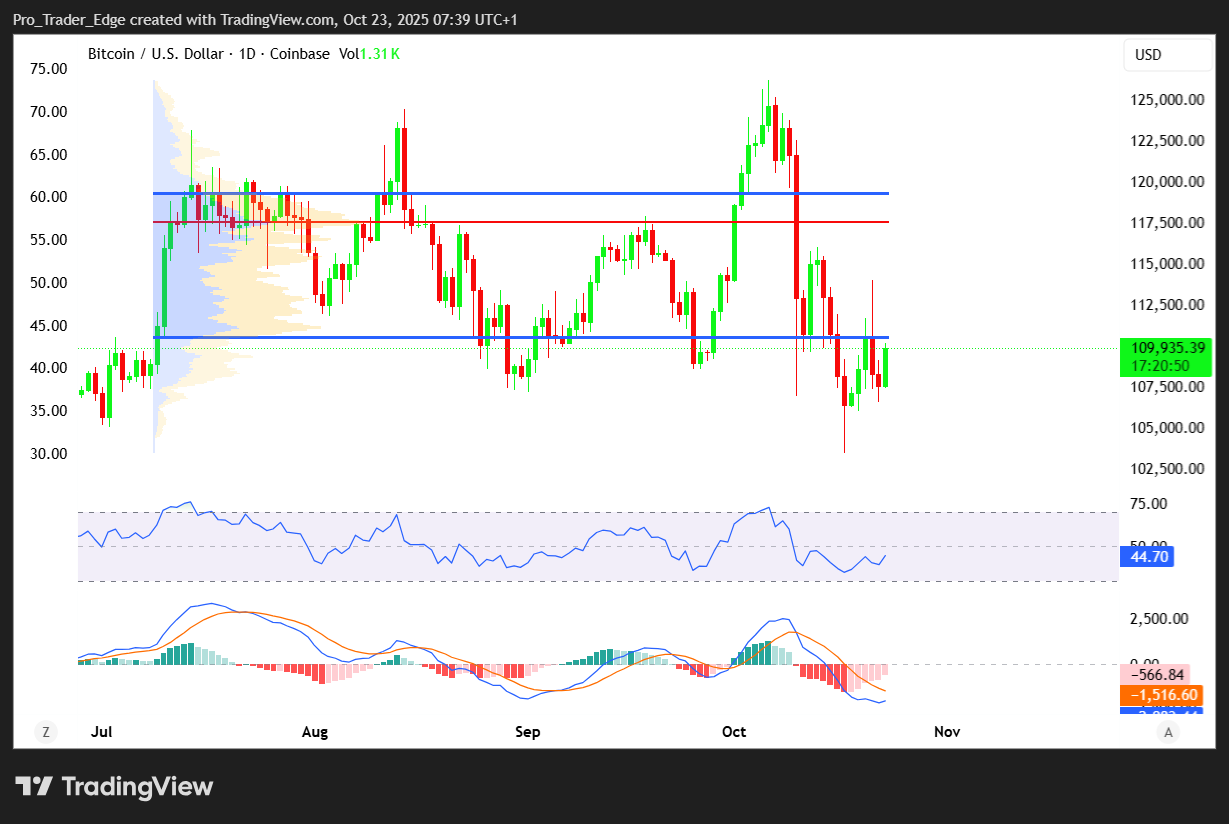The width and height of the screenshot is (1229, 824).
Task: Click the A auto-scale icon
Action: (1167, 732)
